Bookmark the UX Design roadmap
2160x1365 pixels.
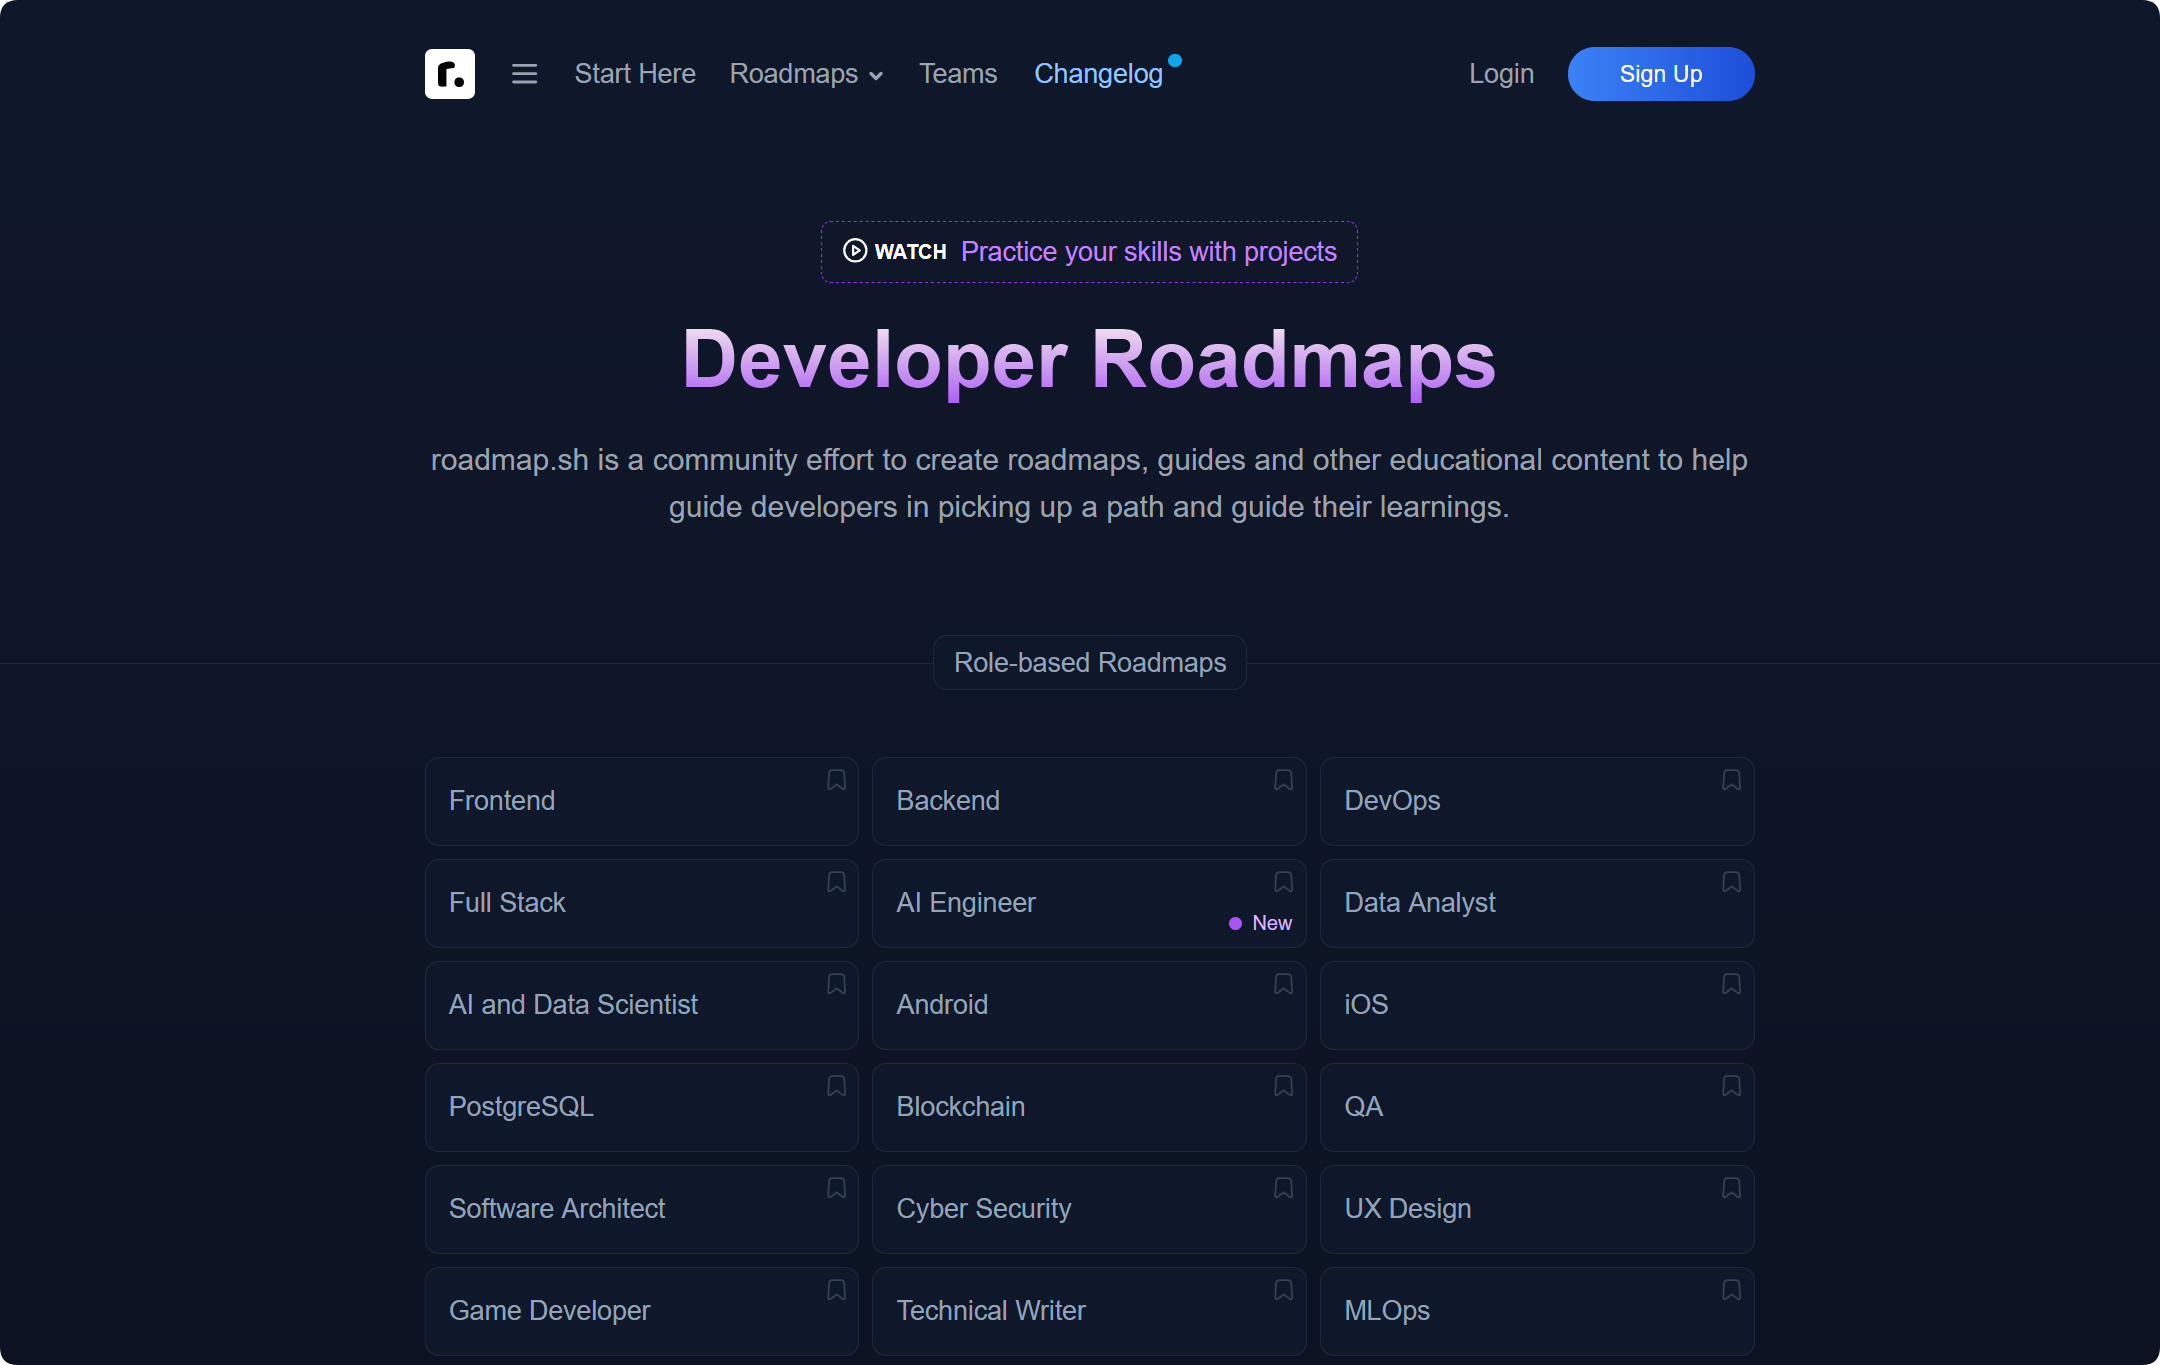pos(1731,1188)
